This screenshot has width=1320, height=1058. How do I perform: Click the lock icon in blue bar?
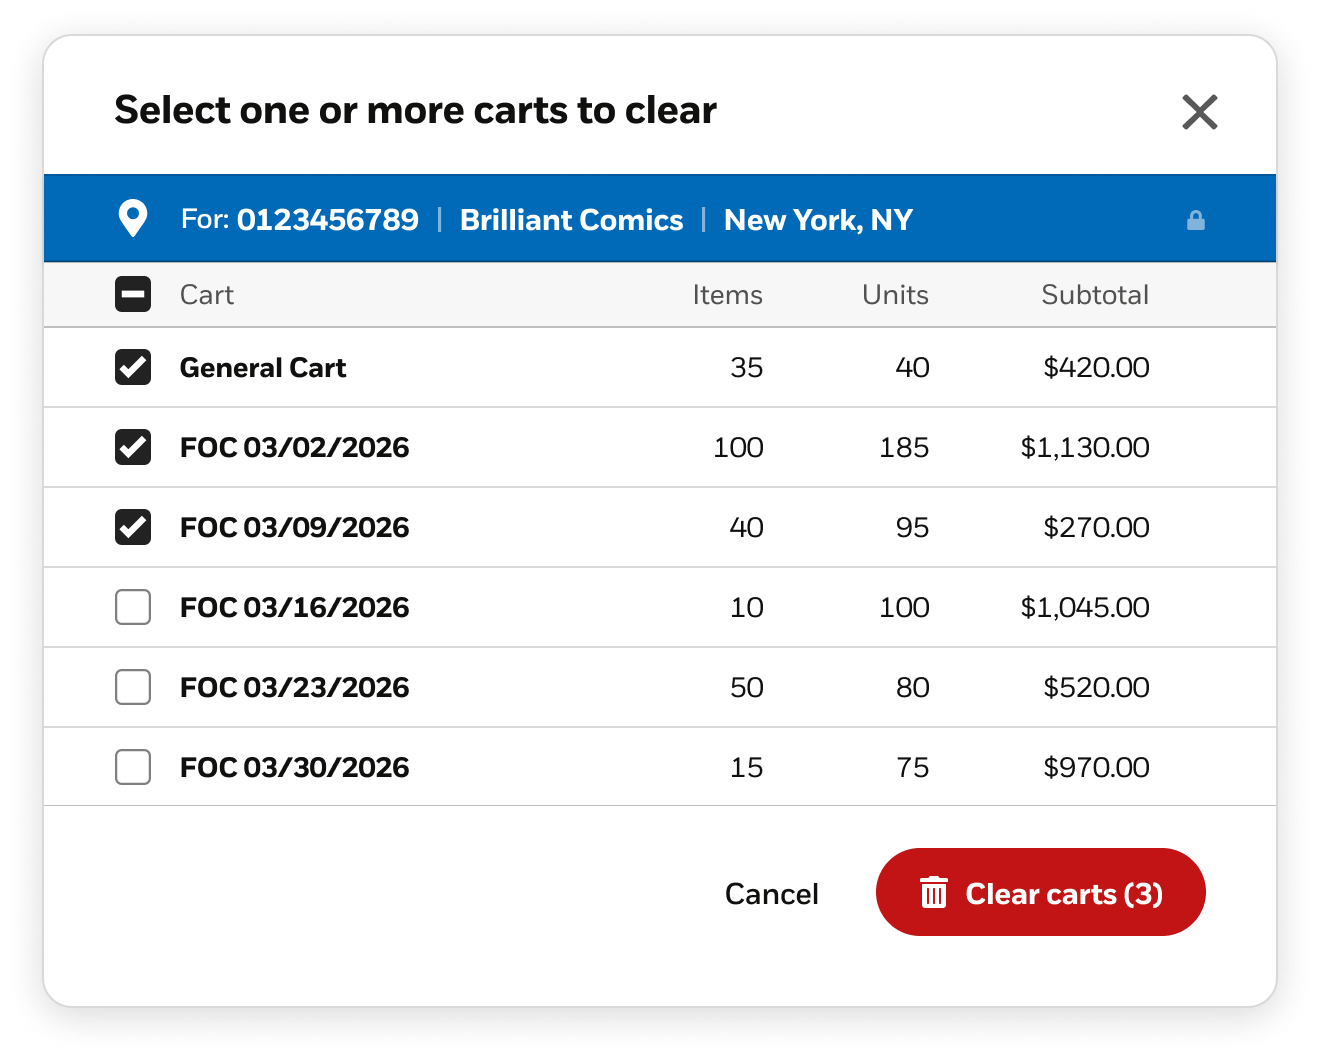[x=1195, y=220]
